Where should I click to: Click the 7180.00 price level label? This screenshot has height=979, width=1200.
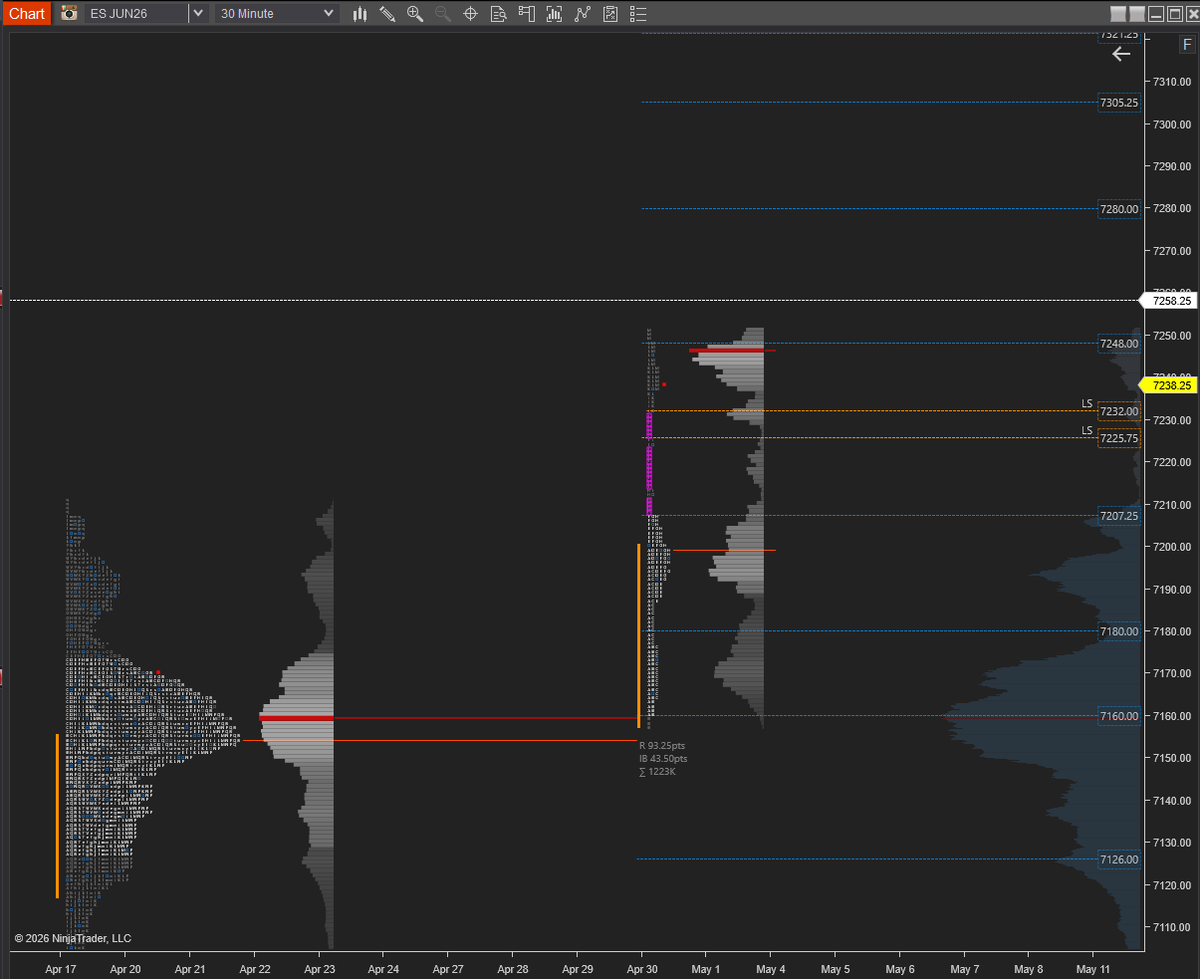[1118, 631]
